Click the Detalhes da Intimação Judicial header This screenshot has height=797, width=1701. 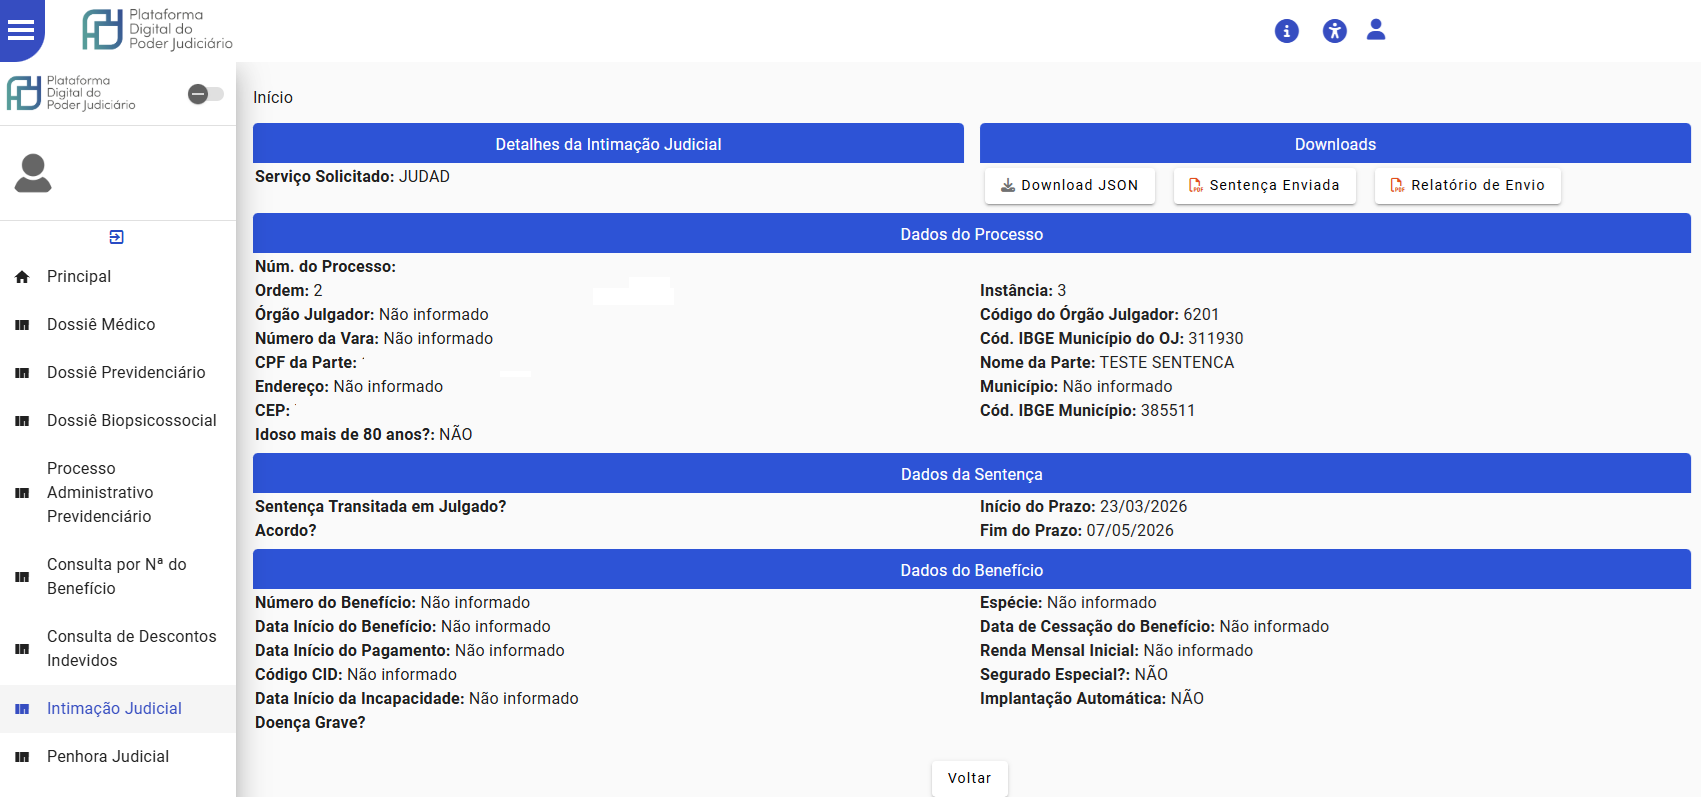click(608, 144)
